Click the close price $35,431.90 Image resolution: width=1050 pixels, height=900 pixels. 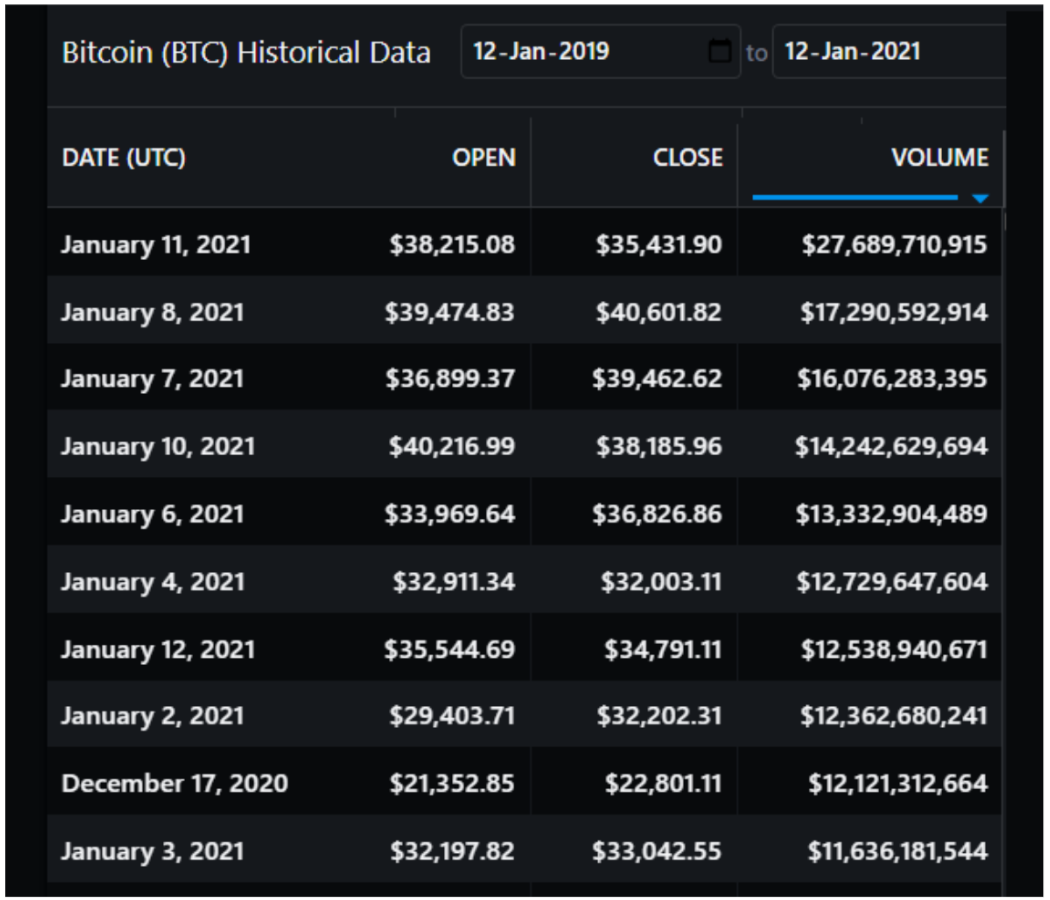coord(660,244)
